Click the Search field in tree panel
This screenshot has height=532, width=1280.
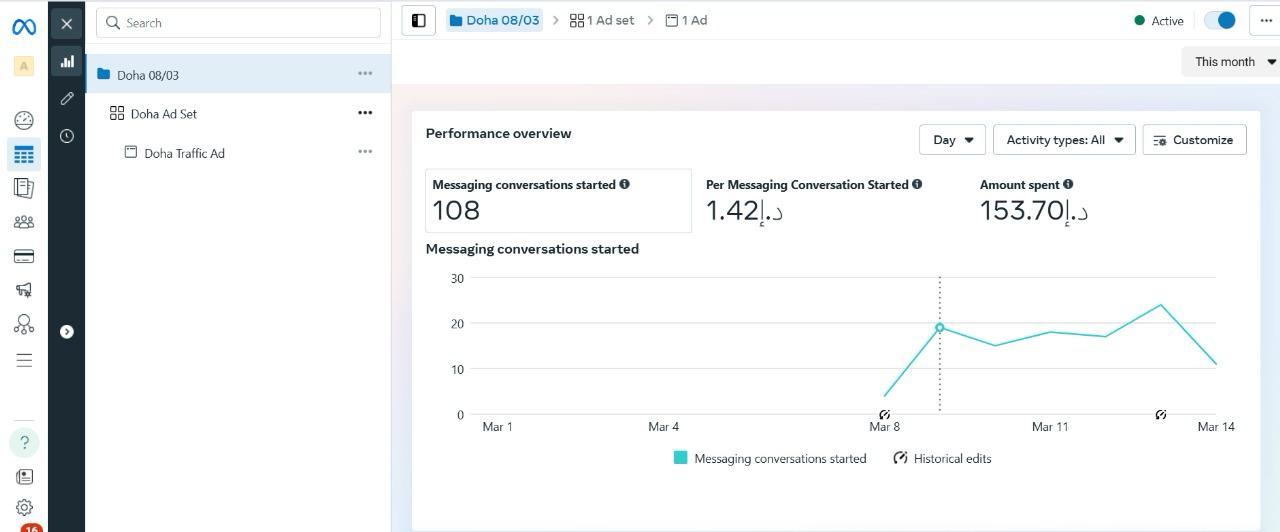[238, 22]
